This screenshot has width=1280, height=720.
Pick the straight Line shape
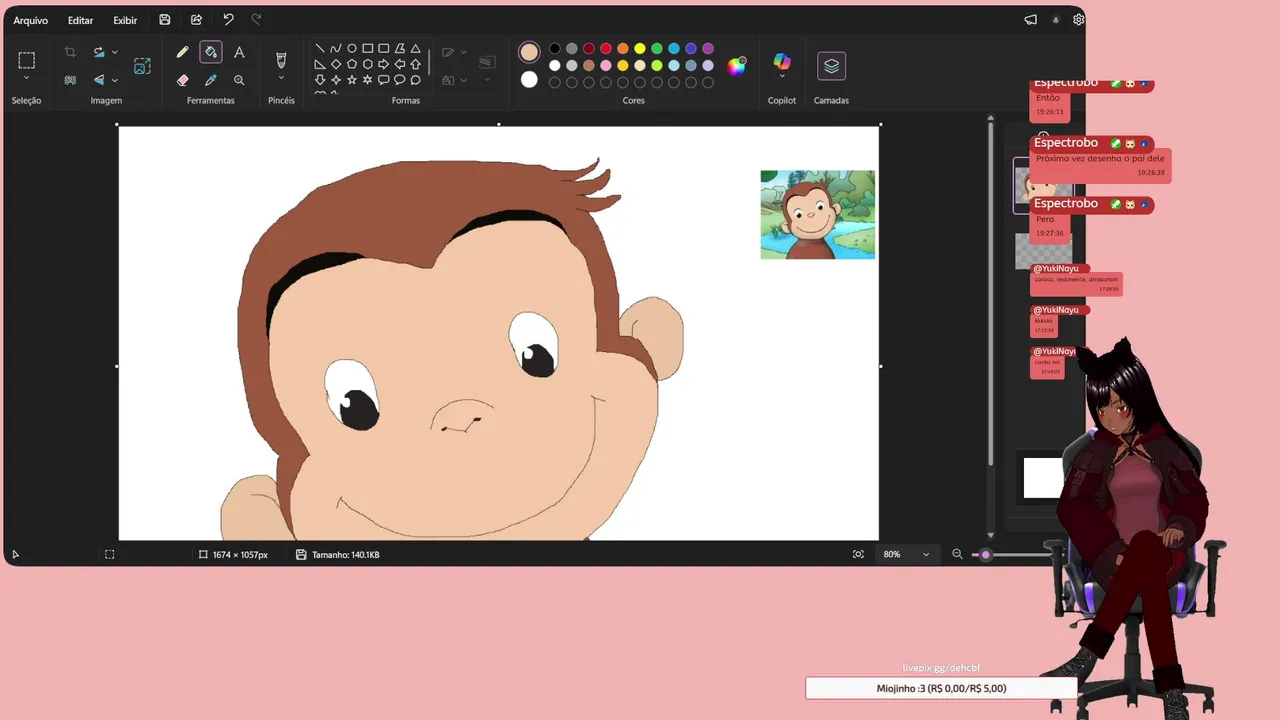(x=320, y=48)
